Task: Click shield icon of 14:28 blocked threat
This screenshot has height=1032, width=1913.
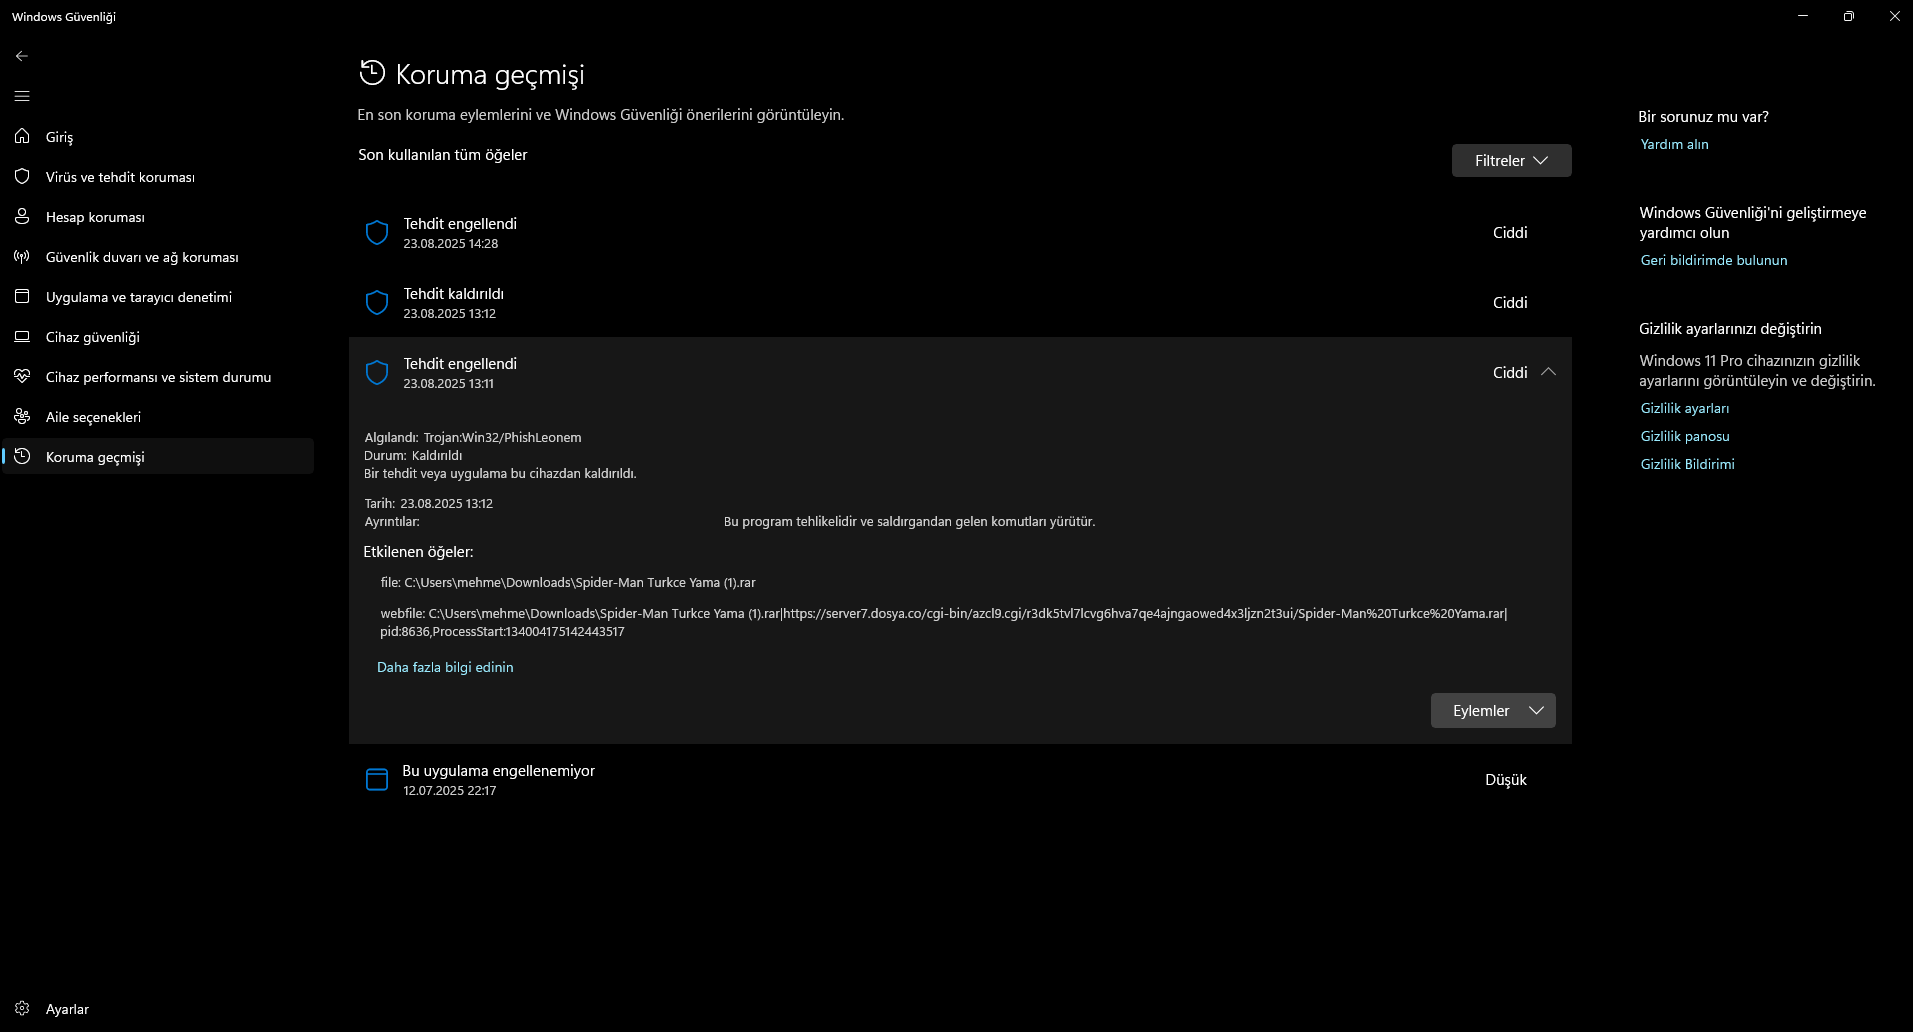Action: pos(377,233)
